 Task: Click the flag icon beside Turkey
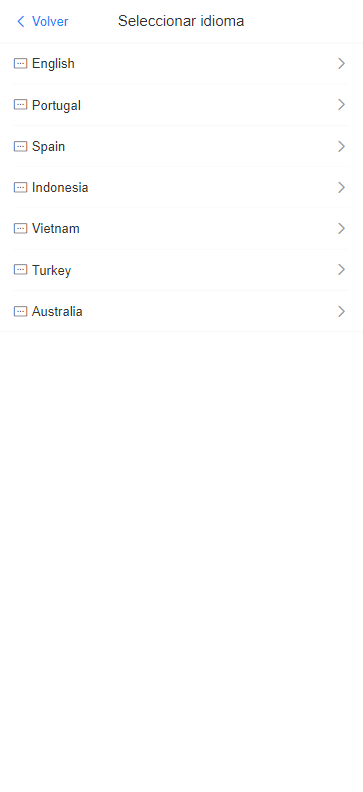20,270
